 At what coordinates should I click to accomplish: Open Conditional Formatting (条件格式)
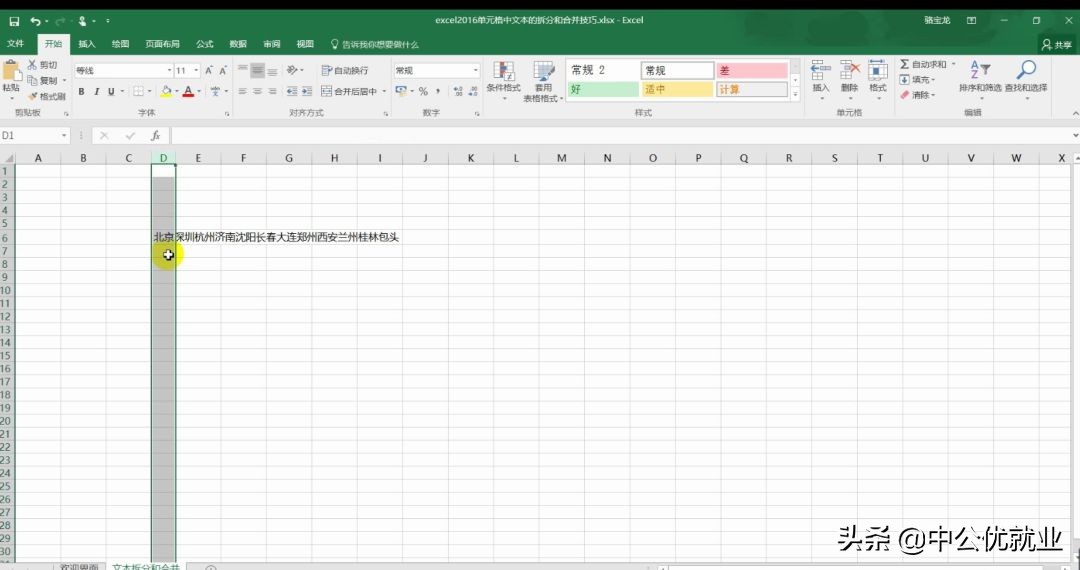pyautogui.click(x=503, y=78)
